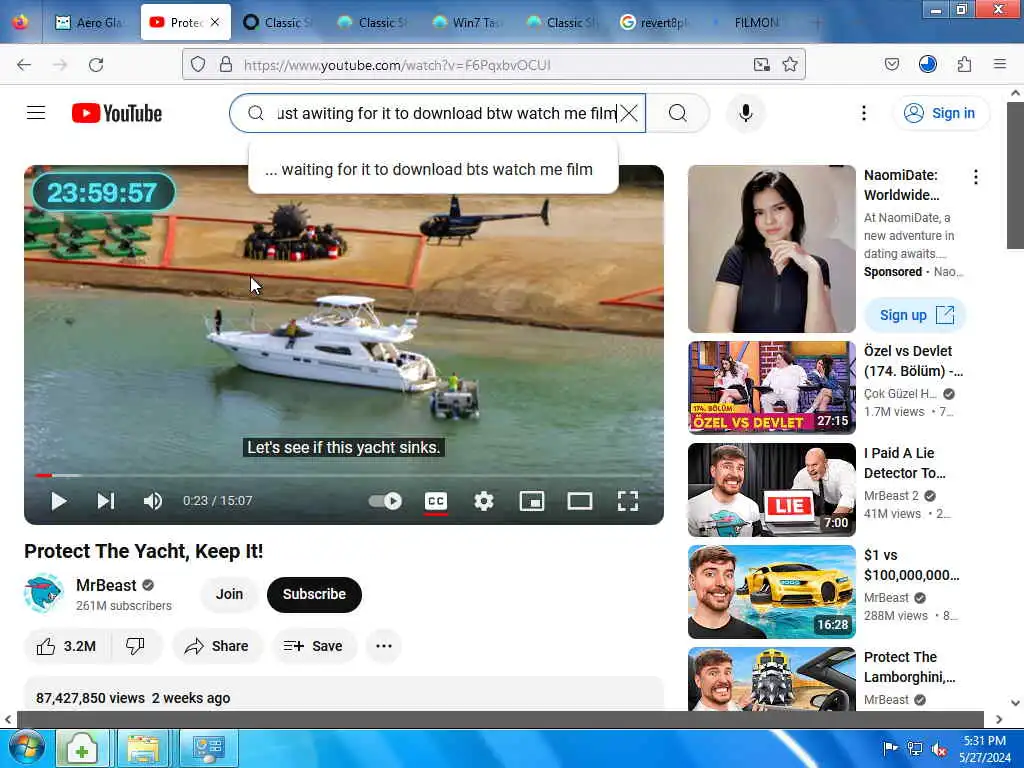Click the muted volume tray icon
The image size is (1024, 768).
939,748
